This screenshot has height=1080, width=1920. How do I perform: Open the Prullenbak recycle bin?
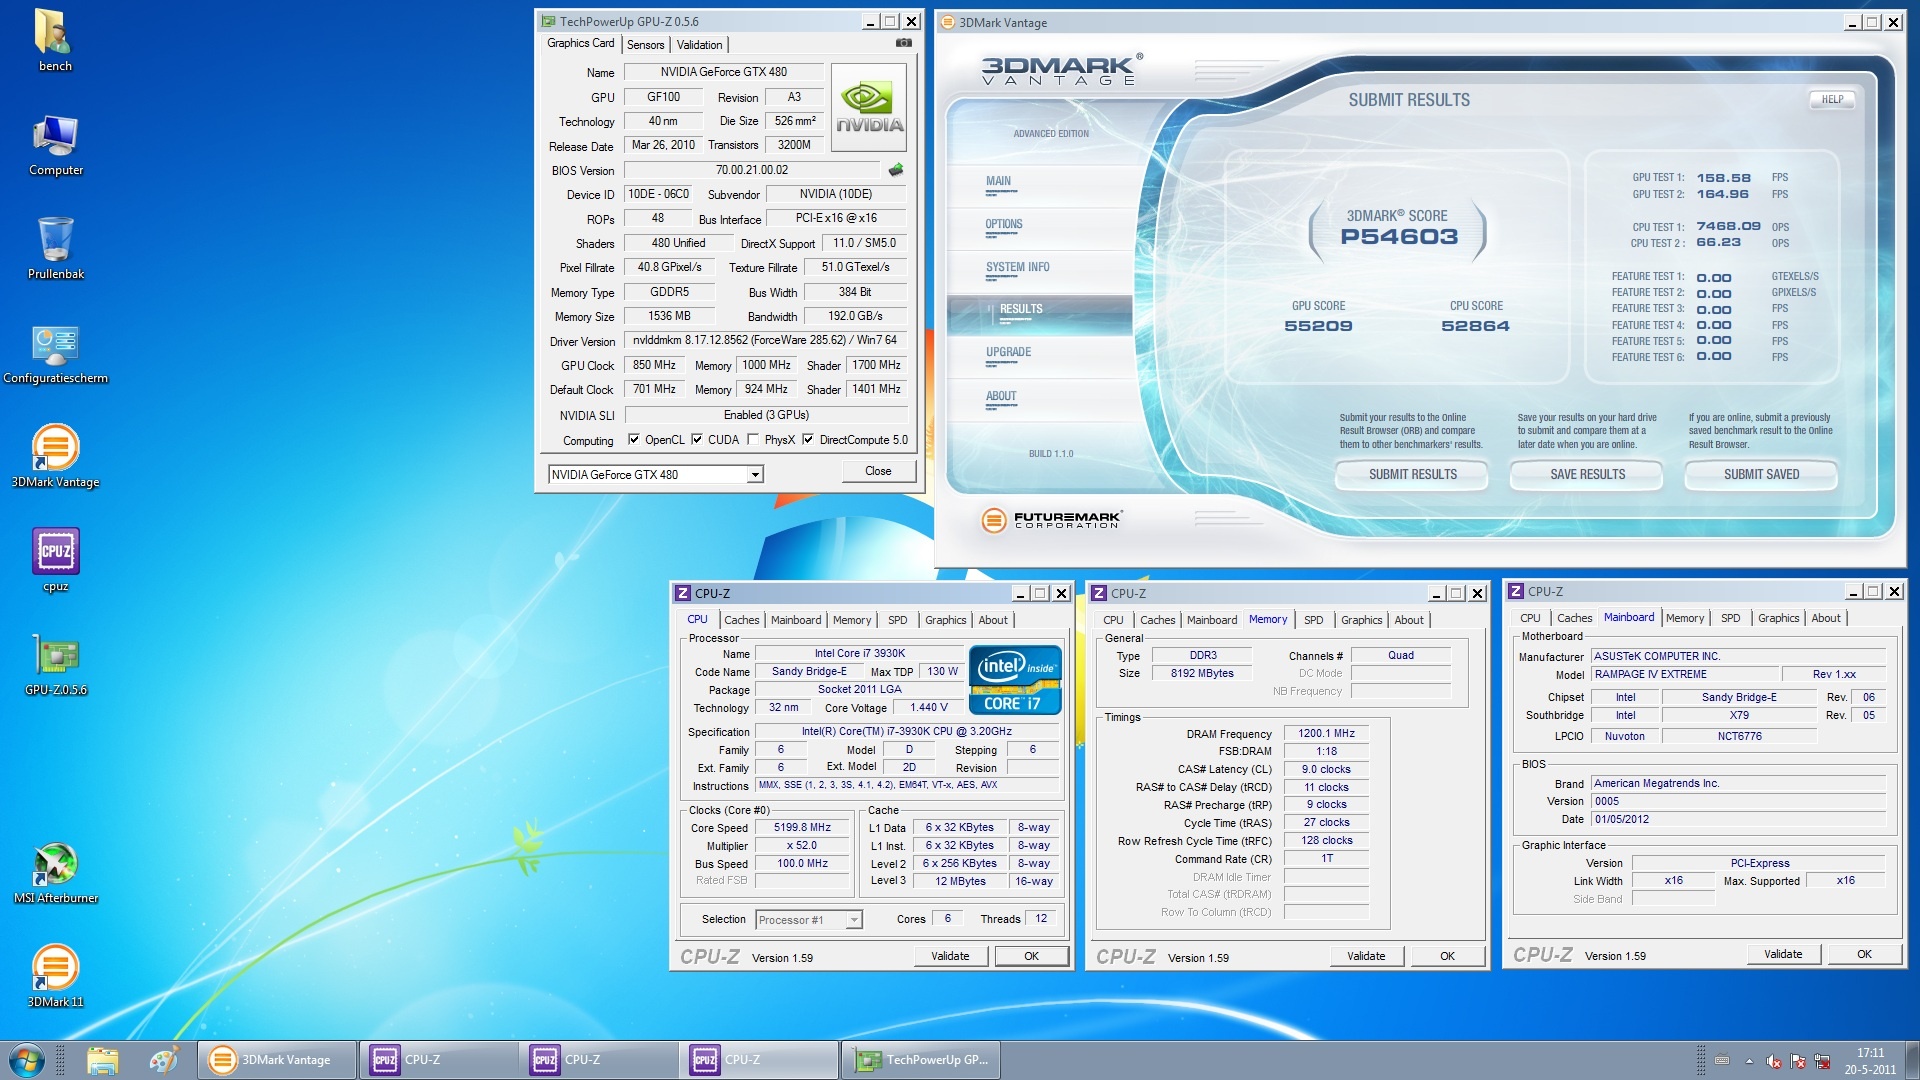click(x=56, y=240)
